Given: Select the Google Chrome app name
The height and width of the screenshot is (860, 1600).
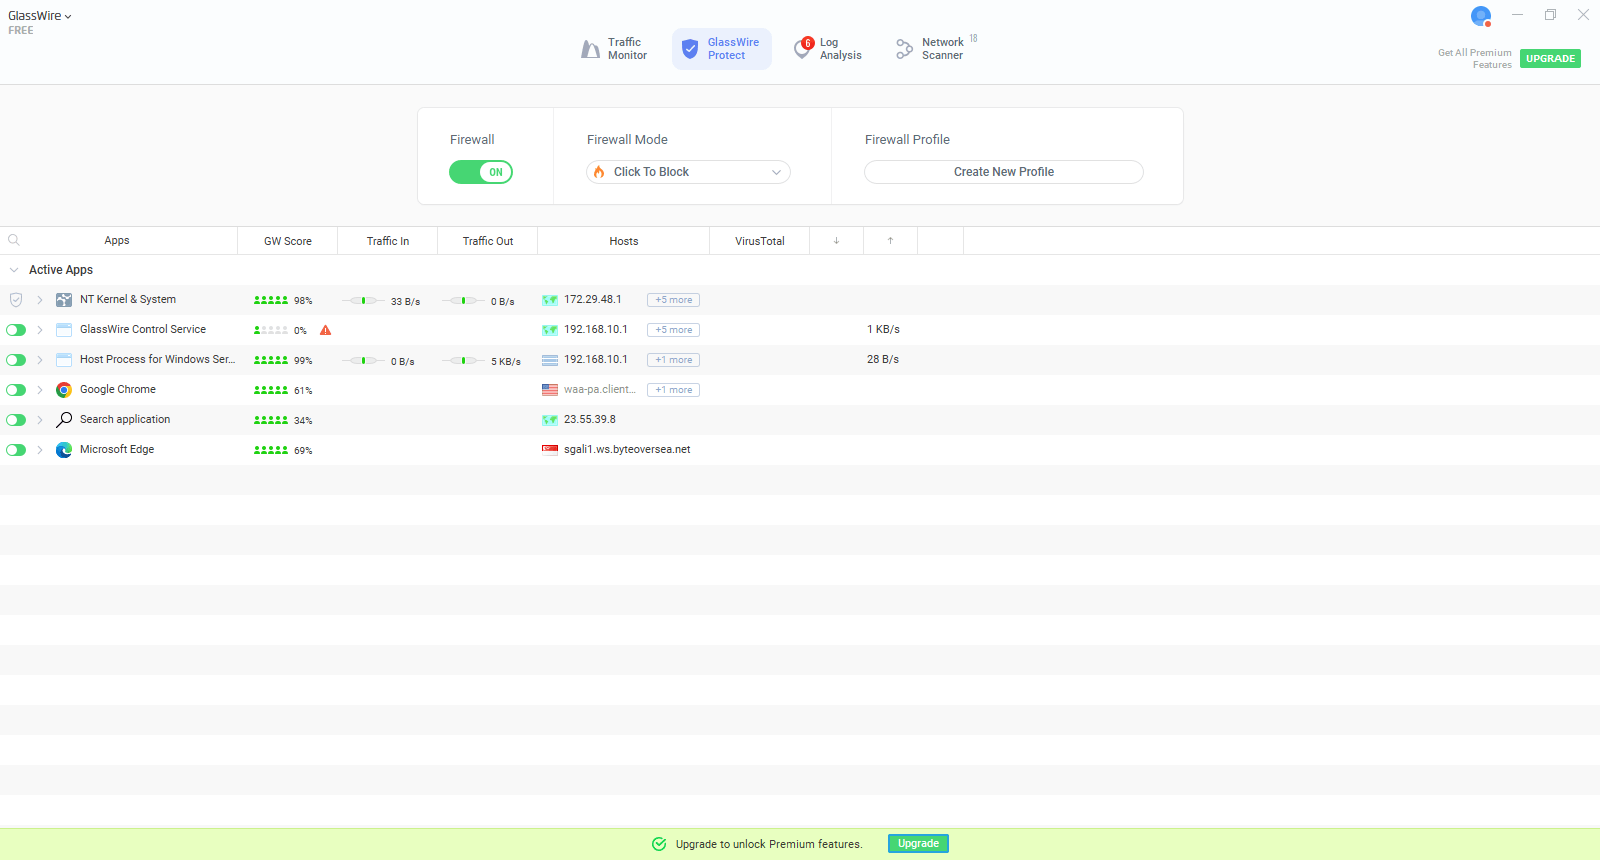Looking at the screenshot, I should pyautogui.click(x=118, y=390).
